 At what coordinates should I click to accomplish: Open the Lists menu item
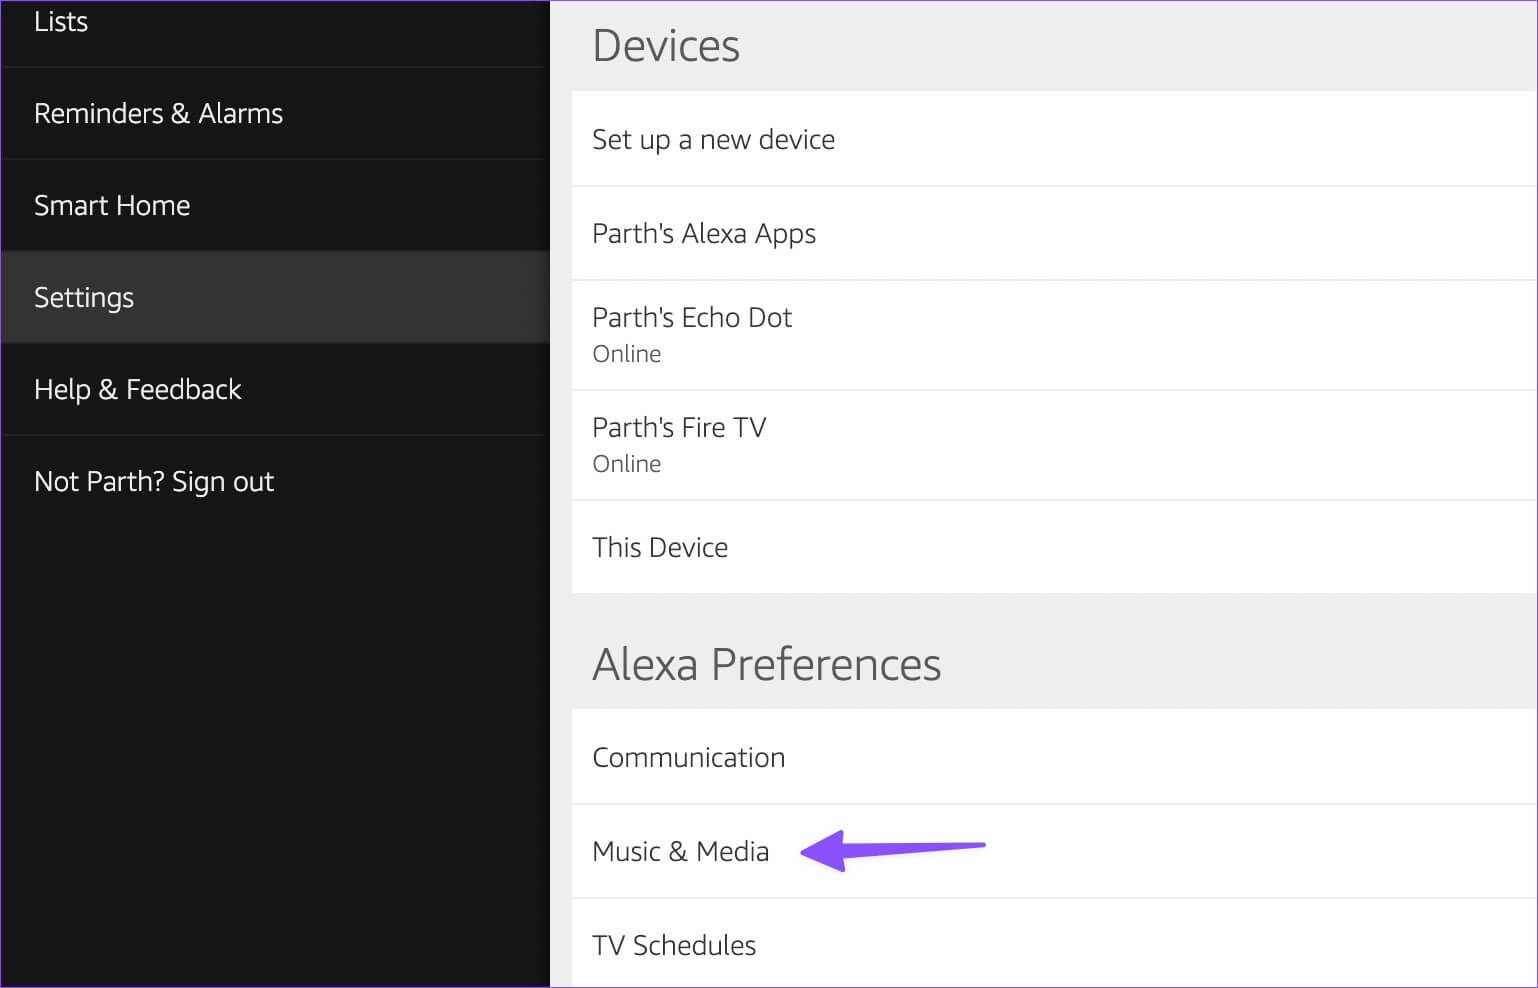61,22
